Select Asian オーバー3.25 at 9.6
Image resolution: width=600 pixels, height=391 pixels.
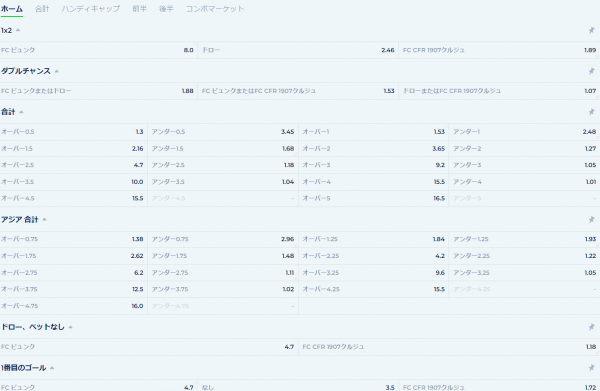coord(373,273)
